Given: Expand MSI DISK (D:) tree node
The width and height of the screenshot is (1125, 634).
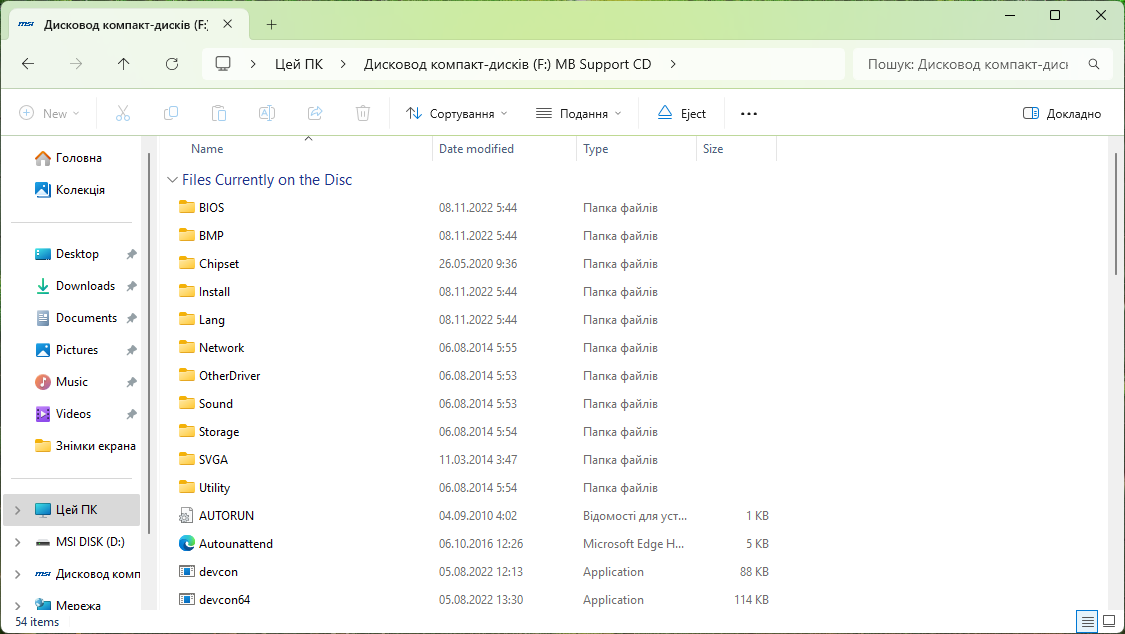Looking at the screenshot, I should (x=18, y=542).
